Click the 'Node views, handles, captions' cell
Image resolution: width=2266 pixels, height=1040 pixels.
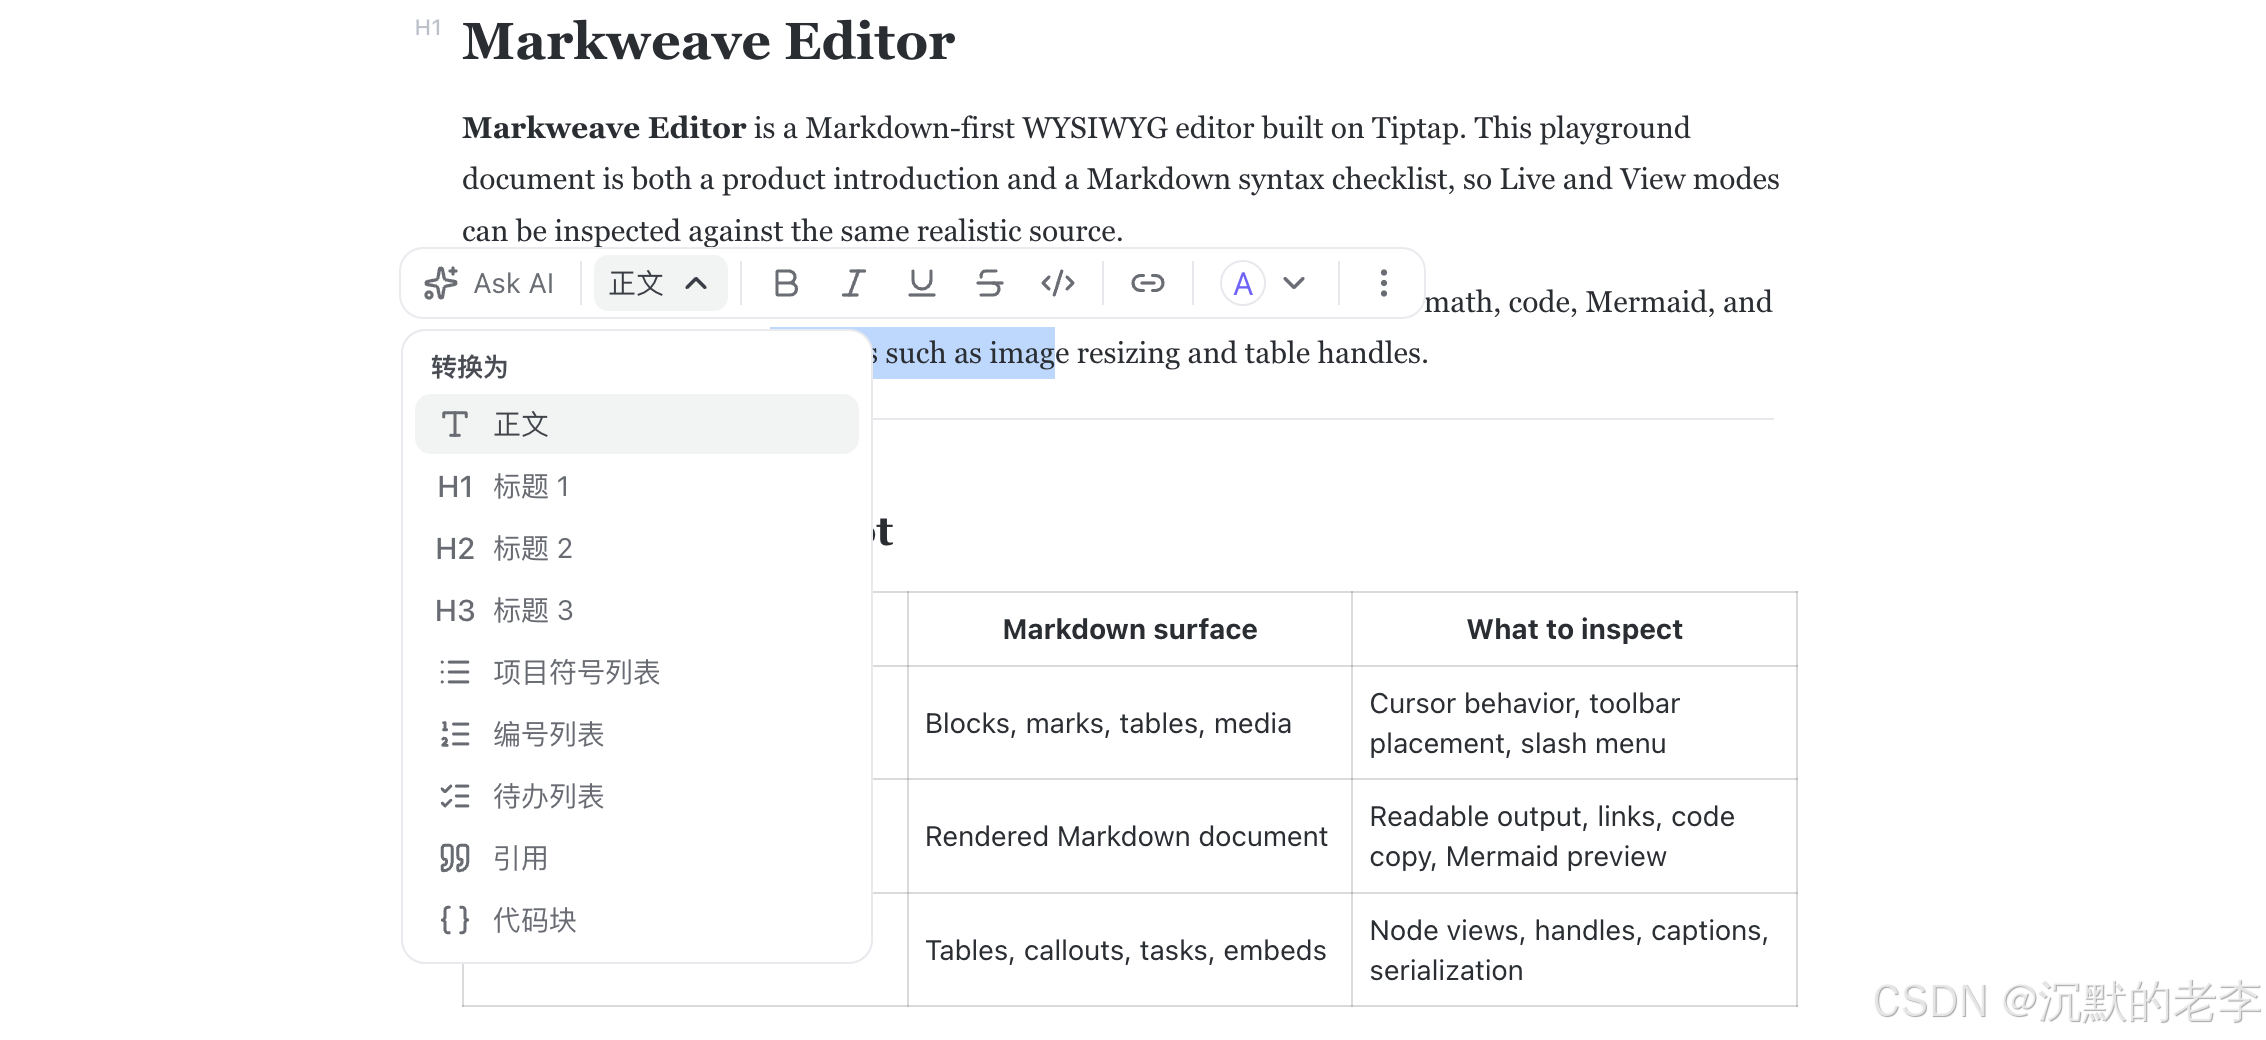tap(1575, 950)
